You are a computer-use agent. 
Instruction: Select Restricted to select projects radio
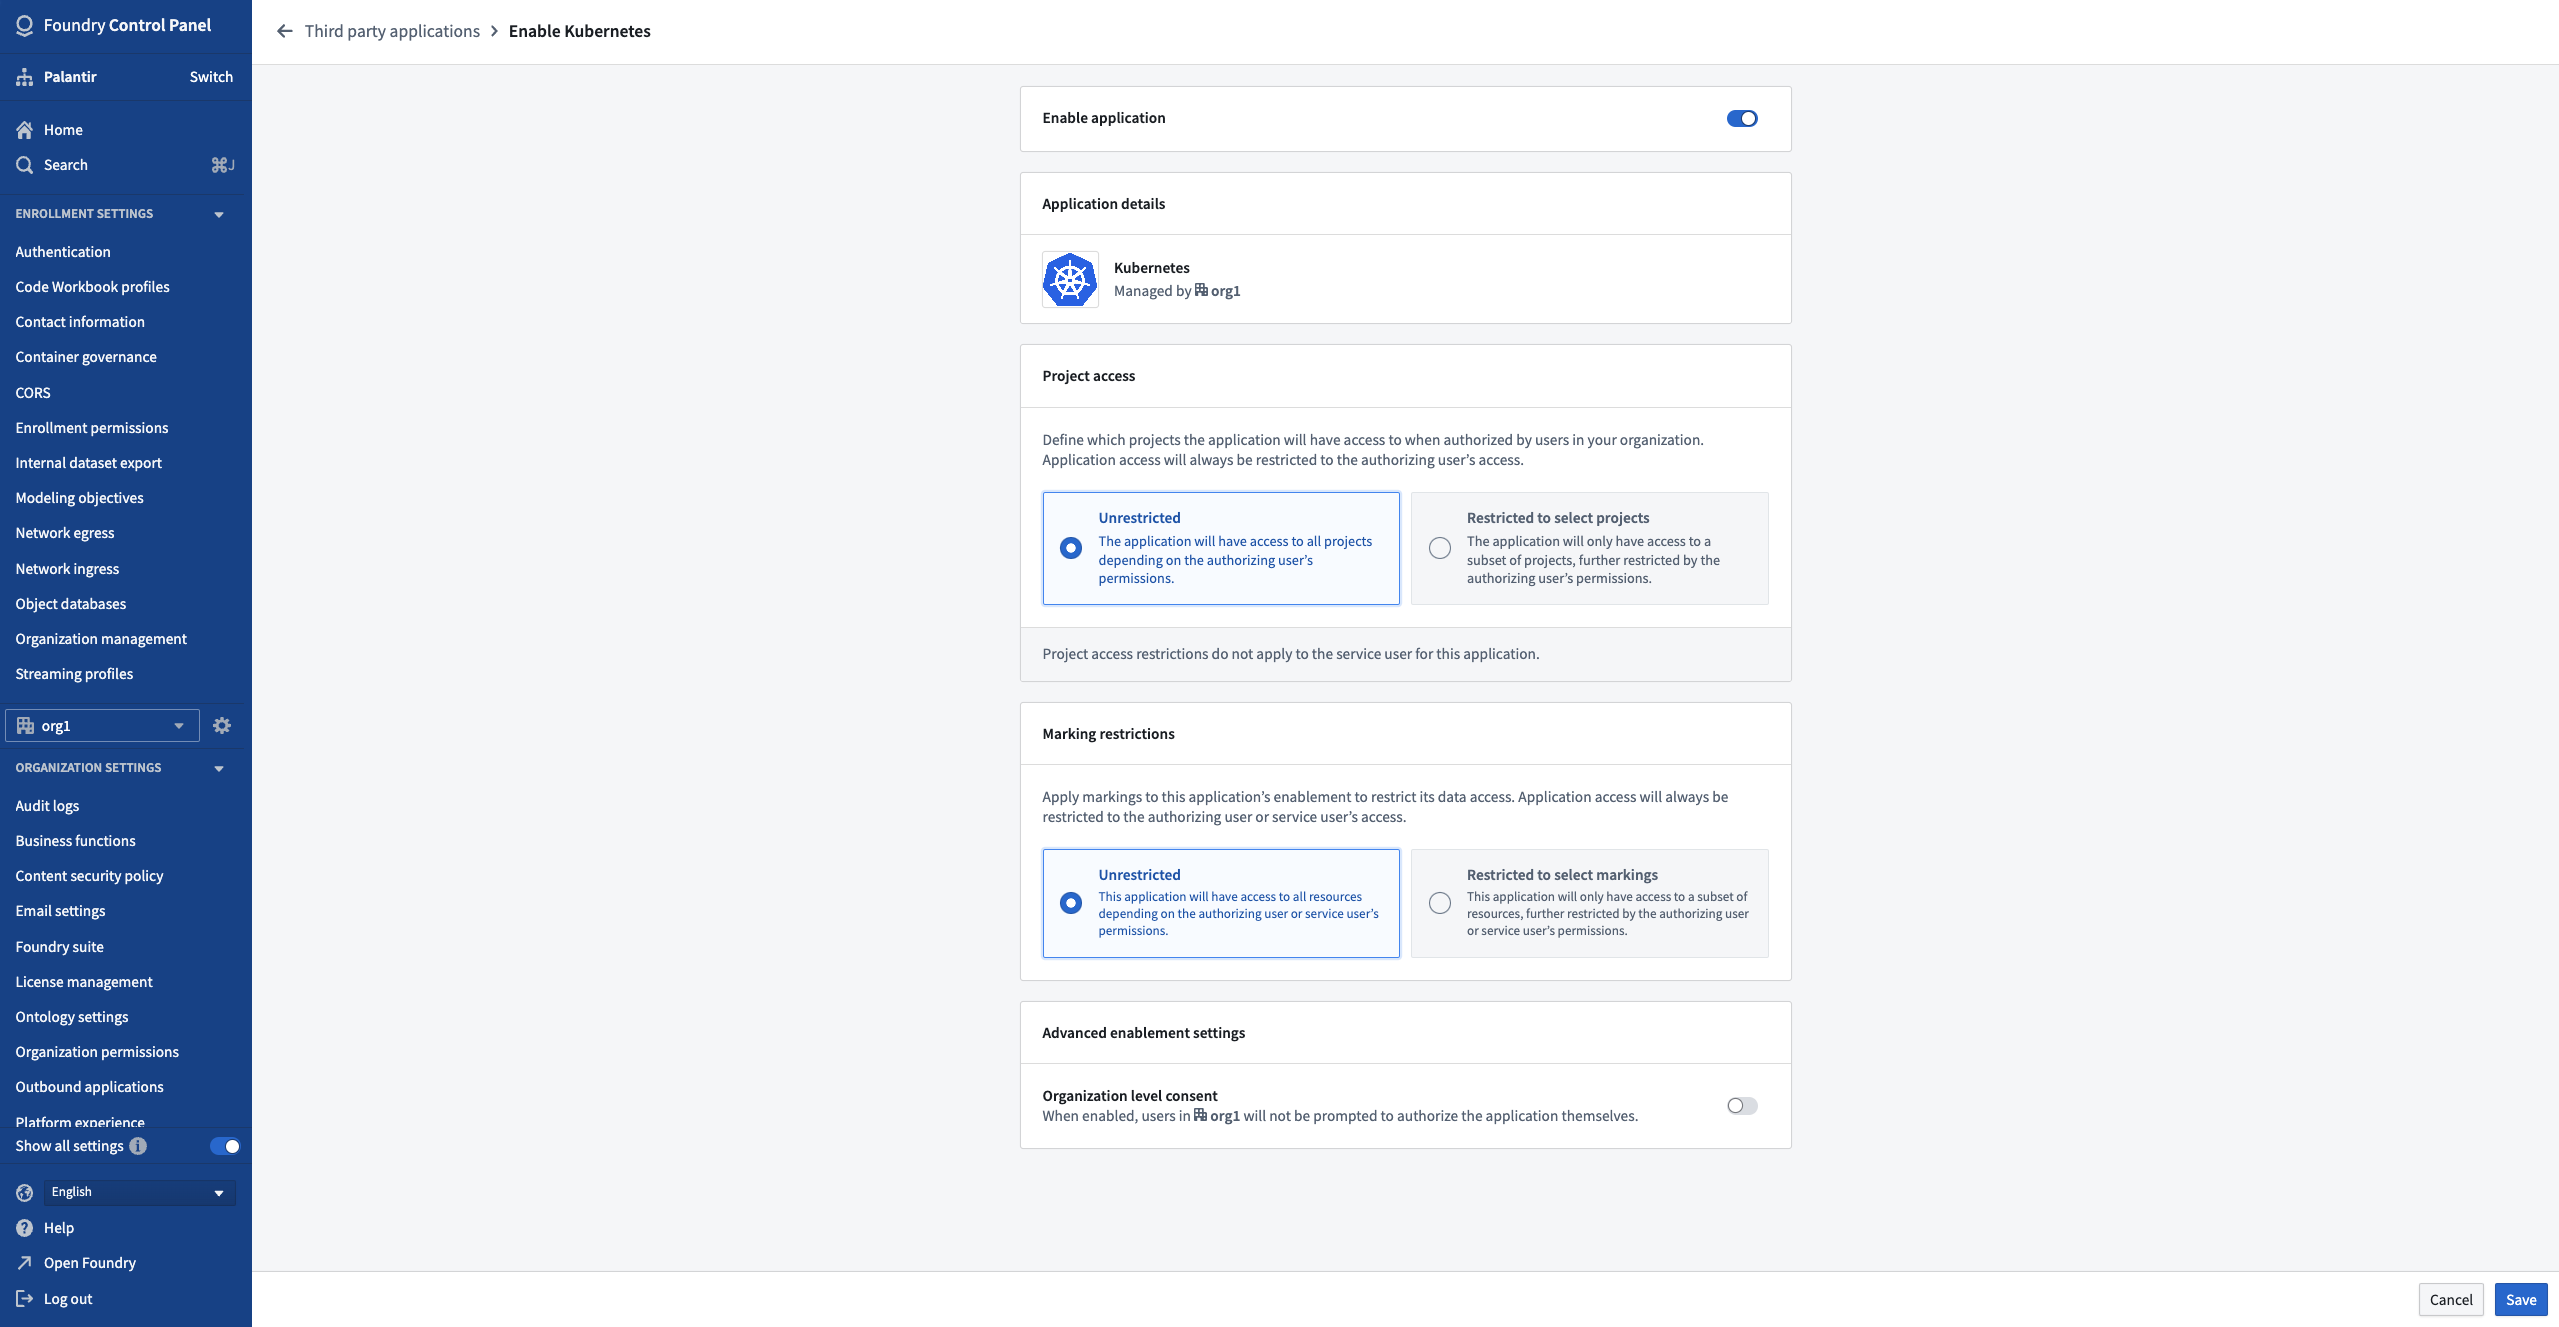point(1440,548)
